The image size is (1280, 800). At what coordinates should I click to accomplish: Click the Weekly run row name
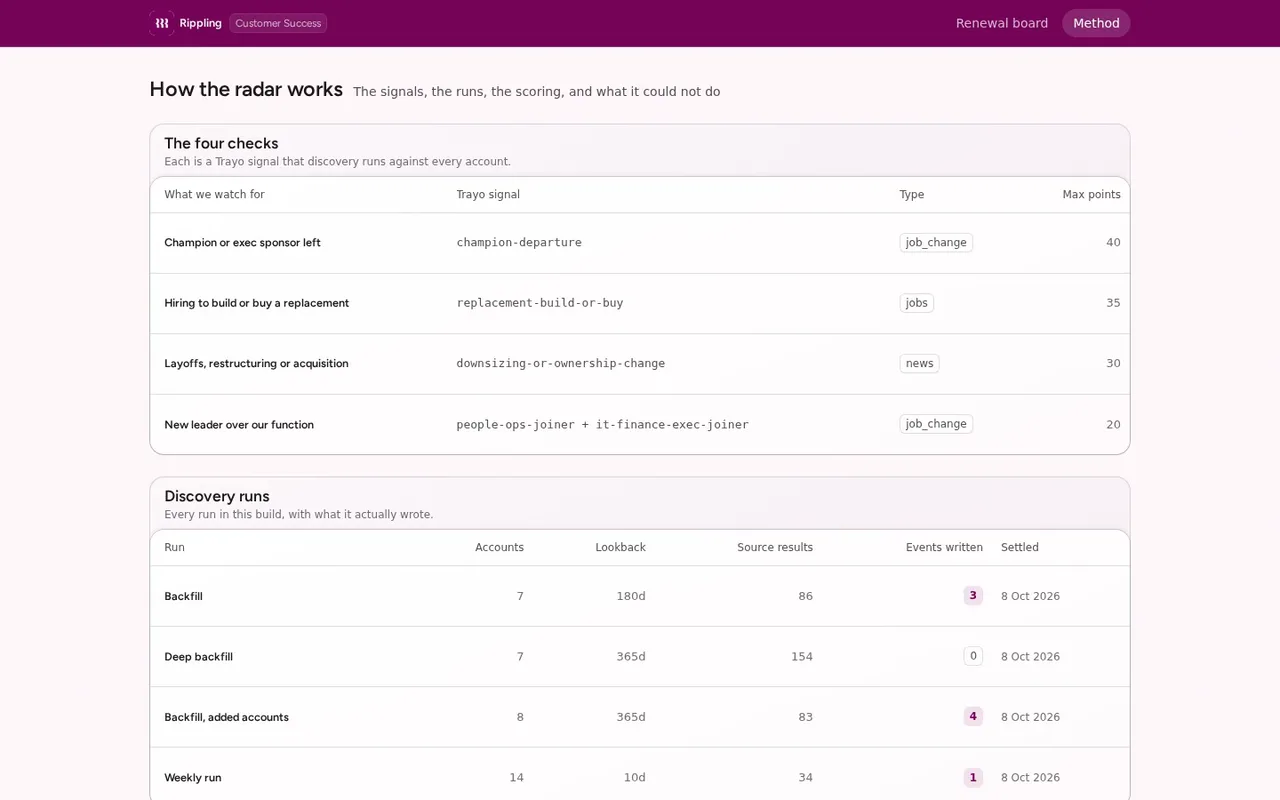tap(193, 778)
